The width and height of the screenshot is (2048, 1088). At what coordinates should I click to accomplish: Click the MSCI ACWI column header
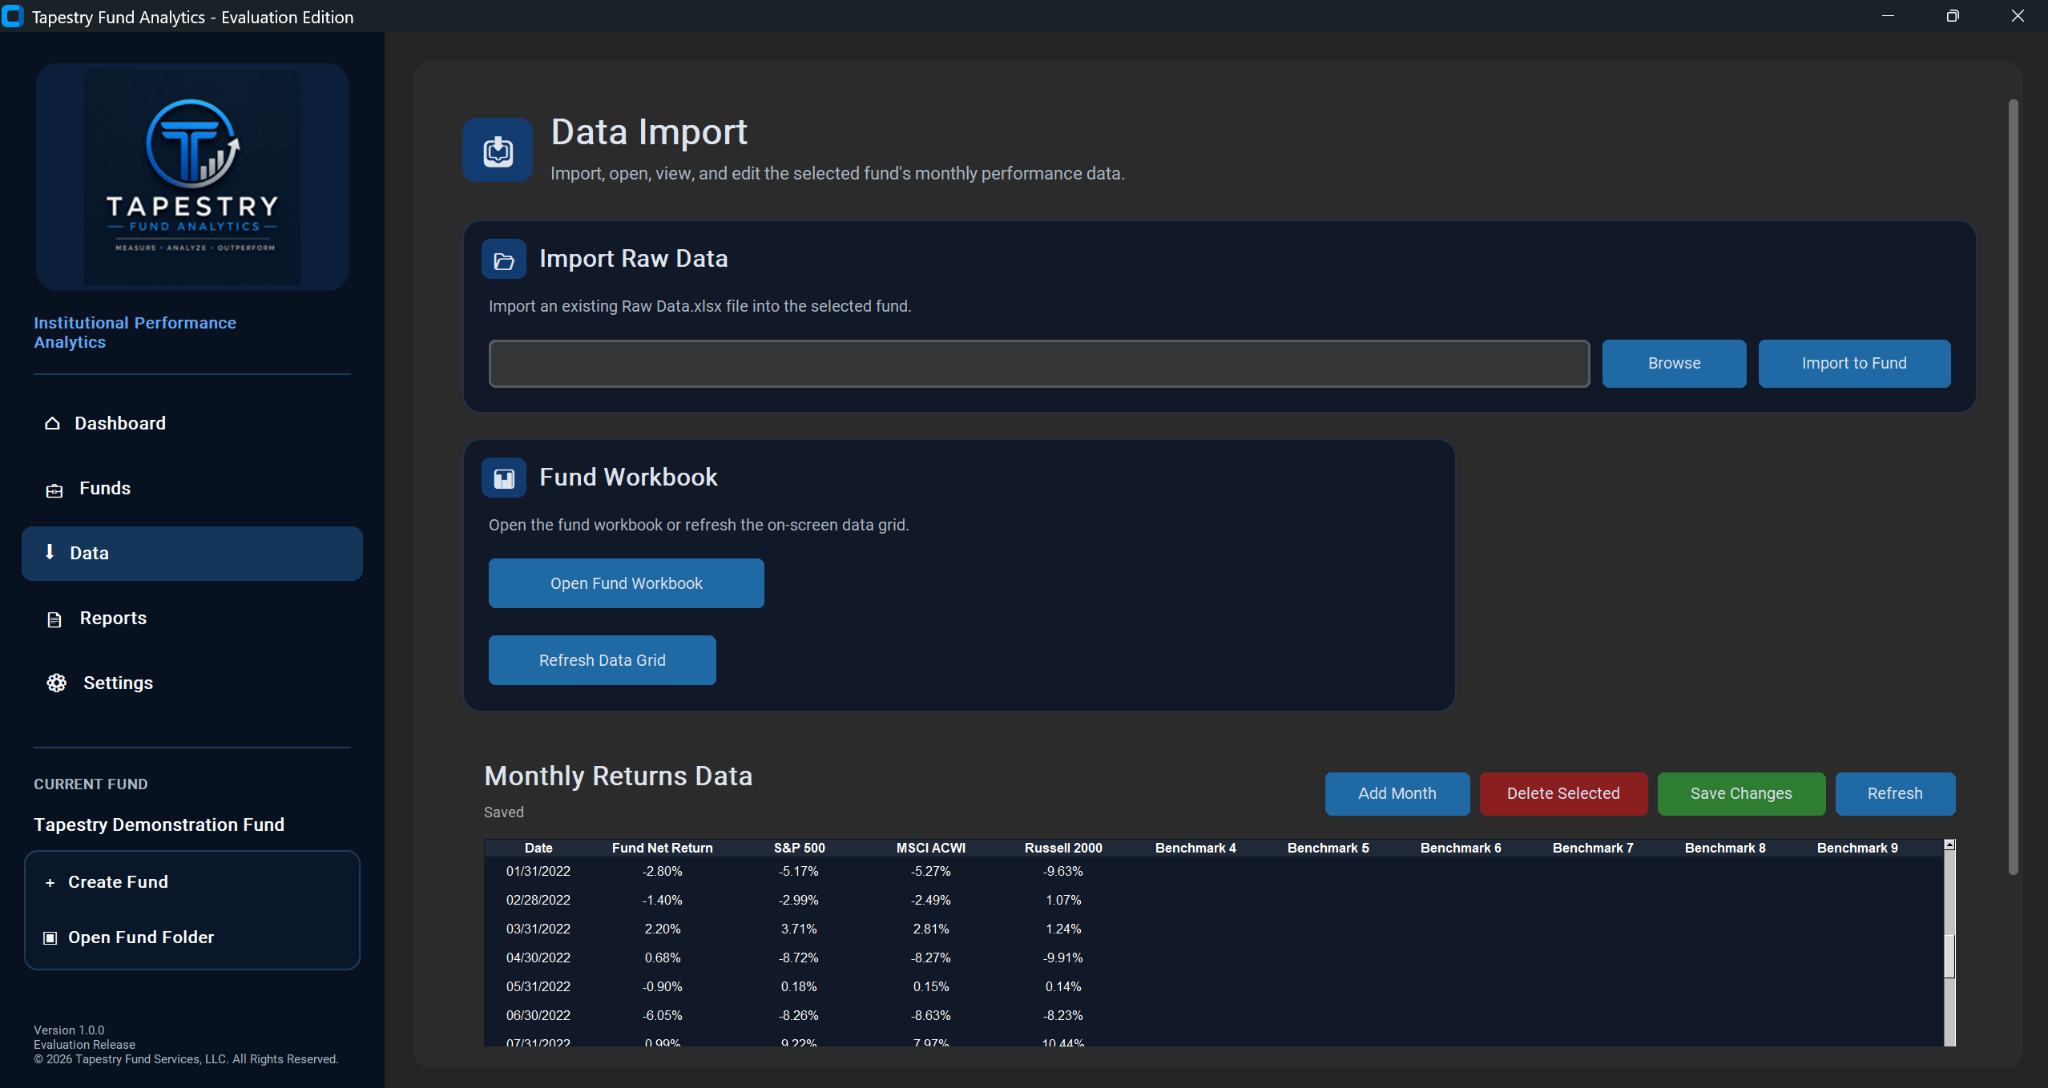(x=931, y=848)
